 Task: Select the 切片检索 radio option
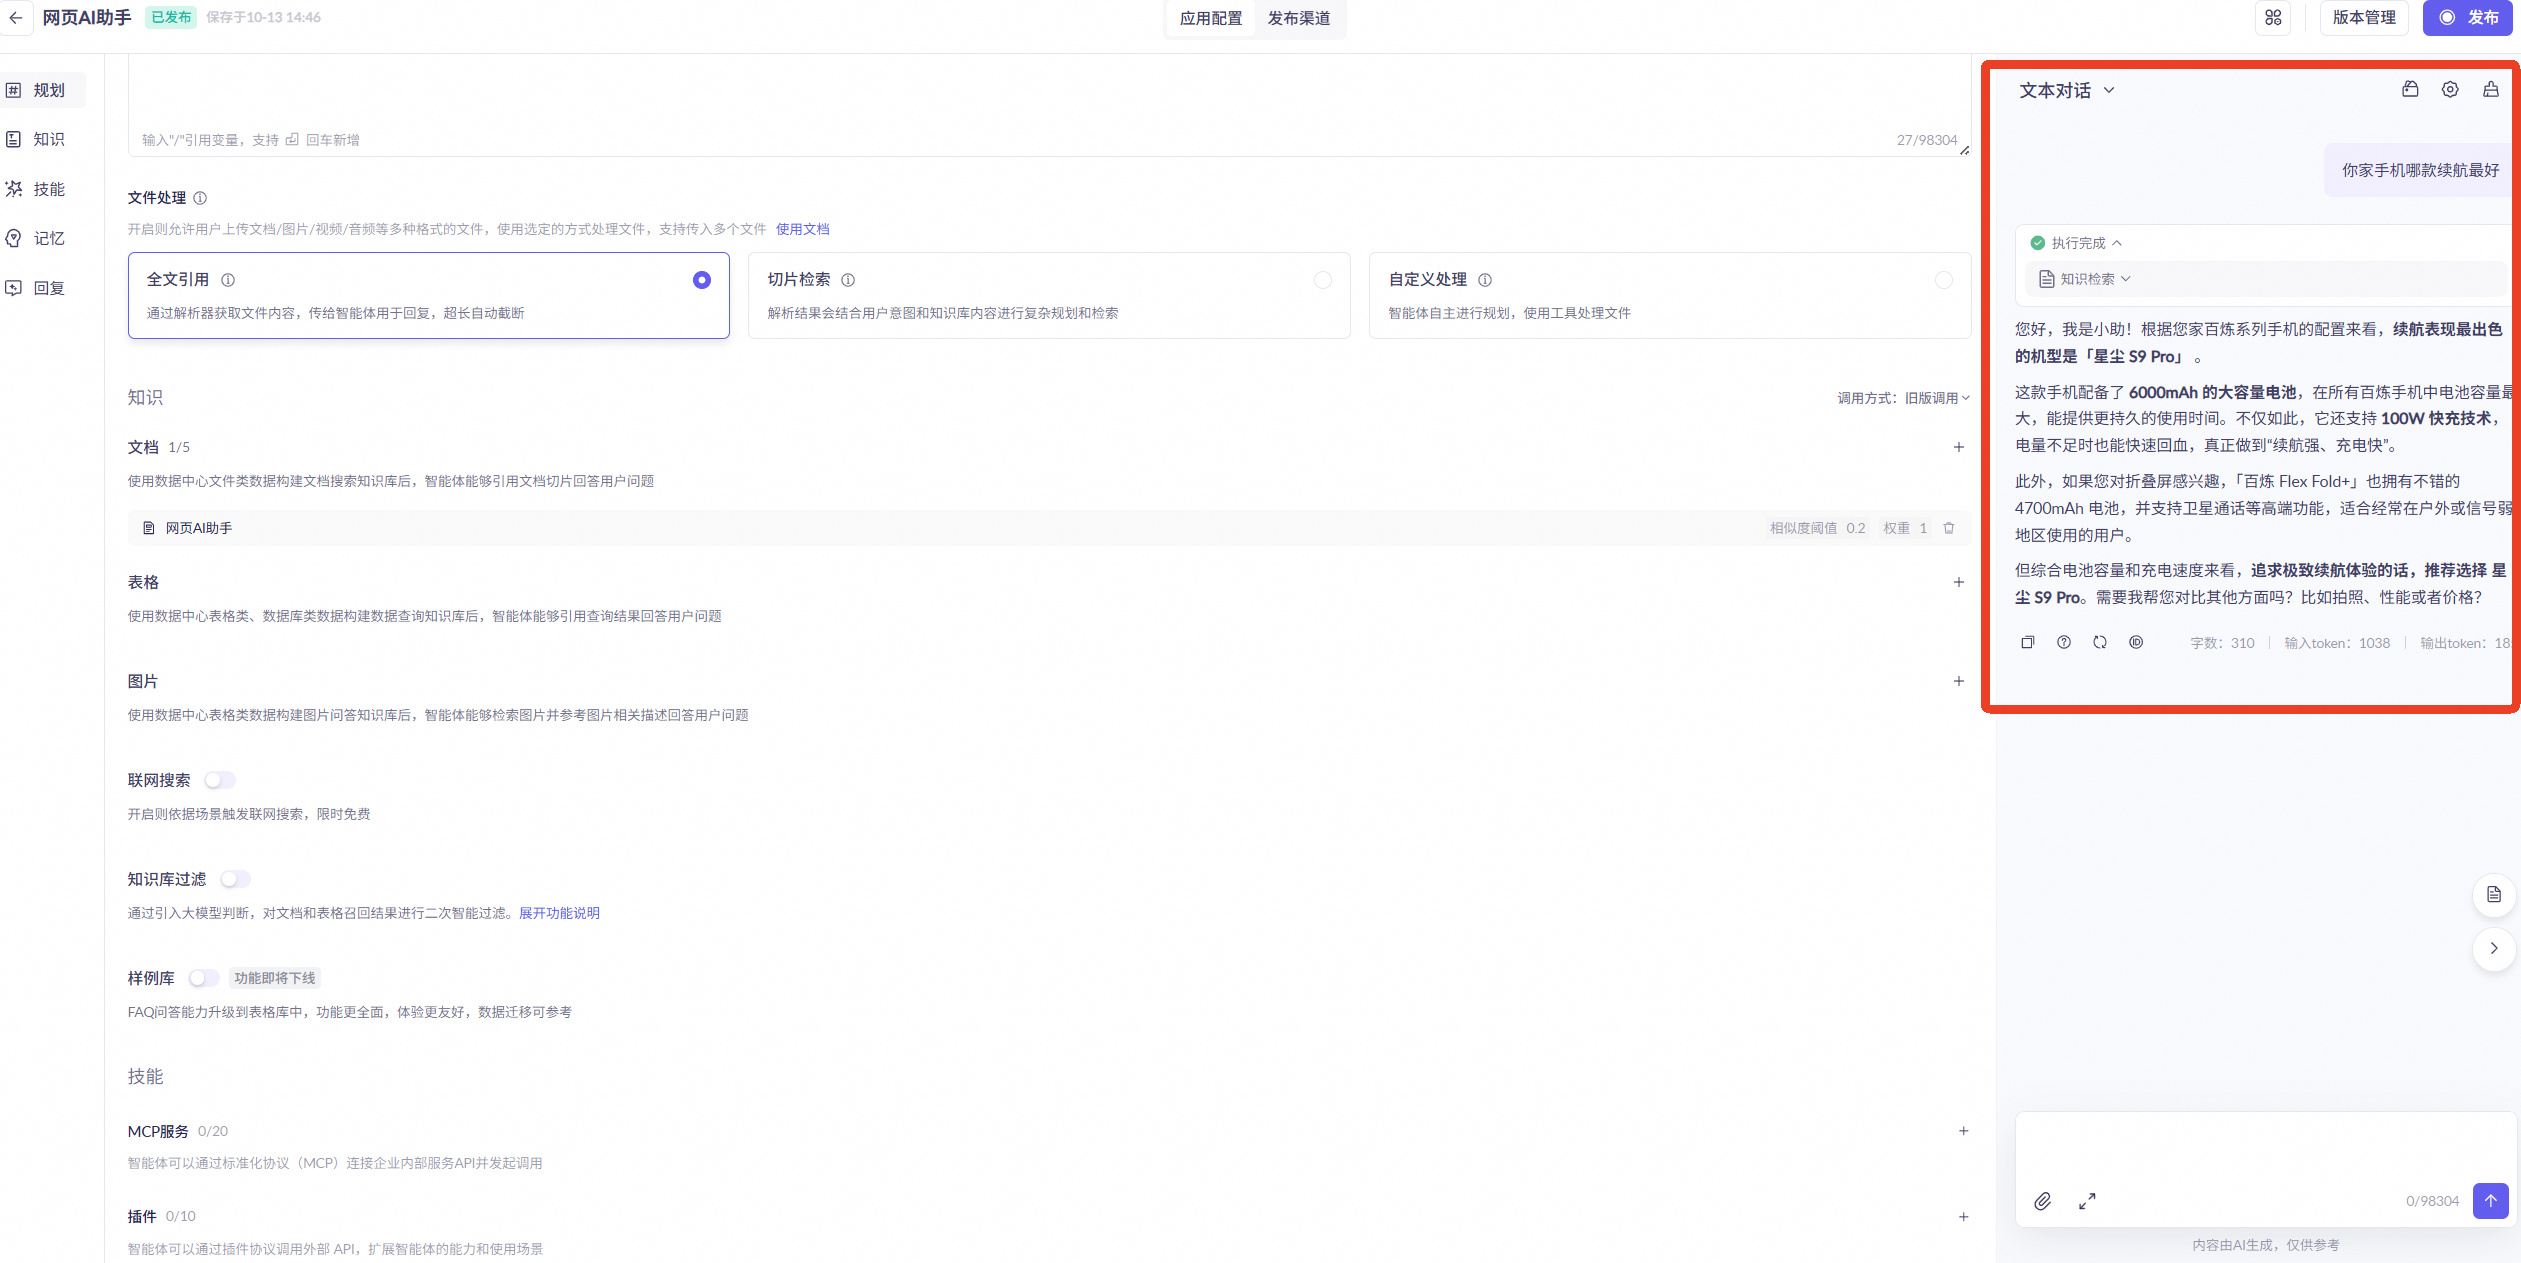(1322, 280)
